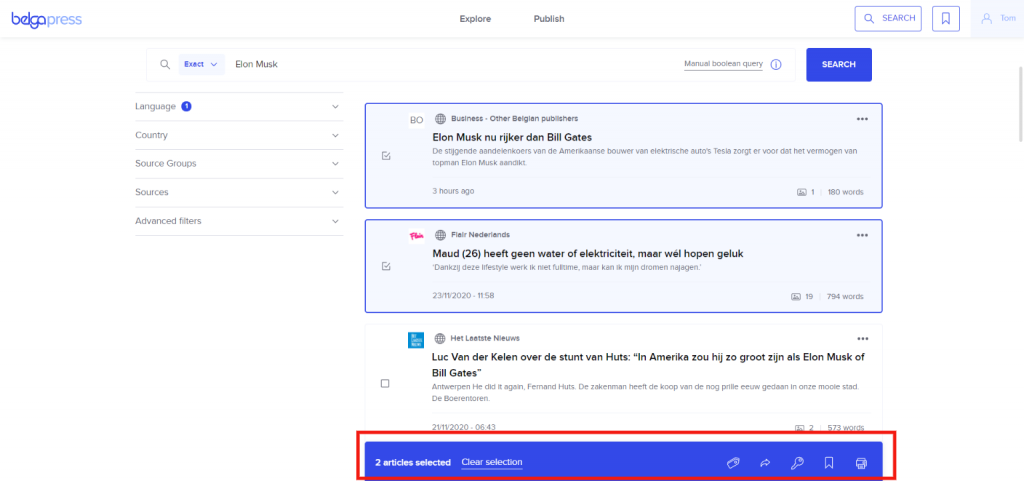
Task: Click the info icon beside Manual boolean query
Action: (x=776, y=65)
